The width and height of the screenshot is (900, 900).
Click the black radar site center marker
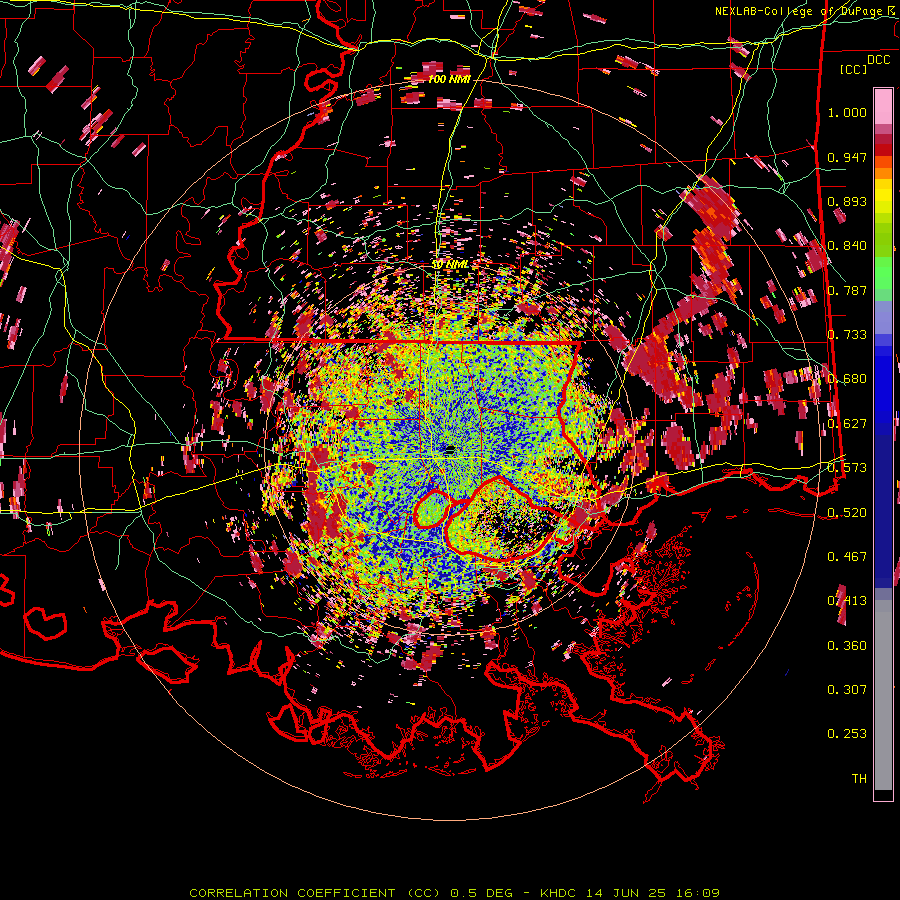coord(449,449)
